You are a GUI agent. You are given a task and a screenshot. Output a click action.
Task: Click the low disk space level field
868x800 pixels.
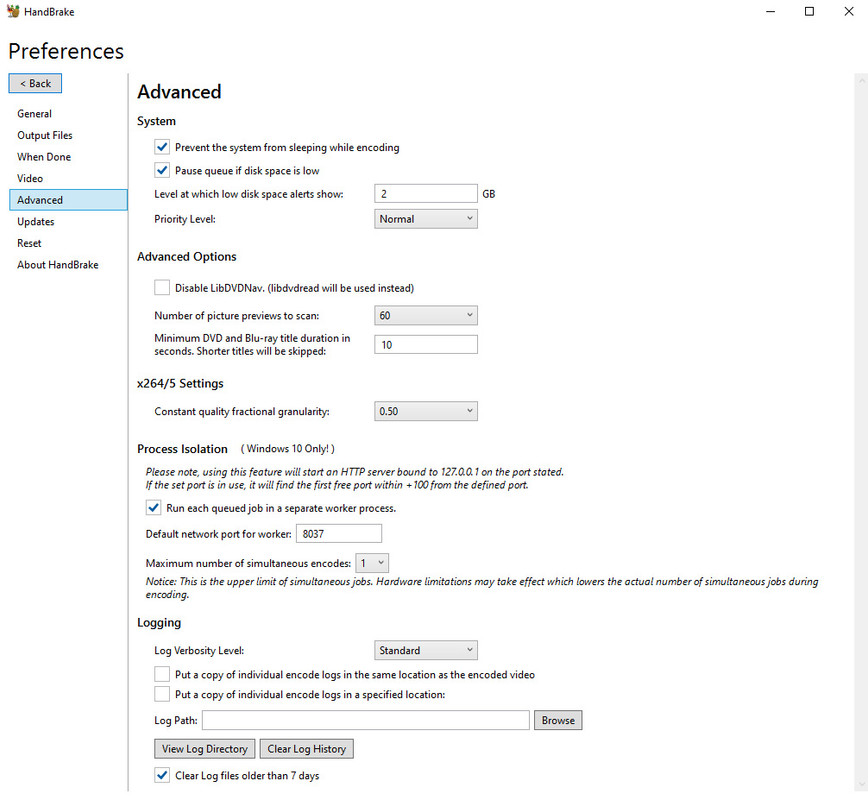pos(426,194)
